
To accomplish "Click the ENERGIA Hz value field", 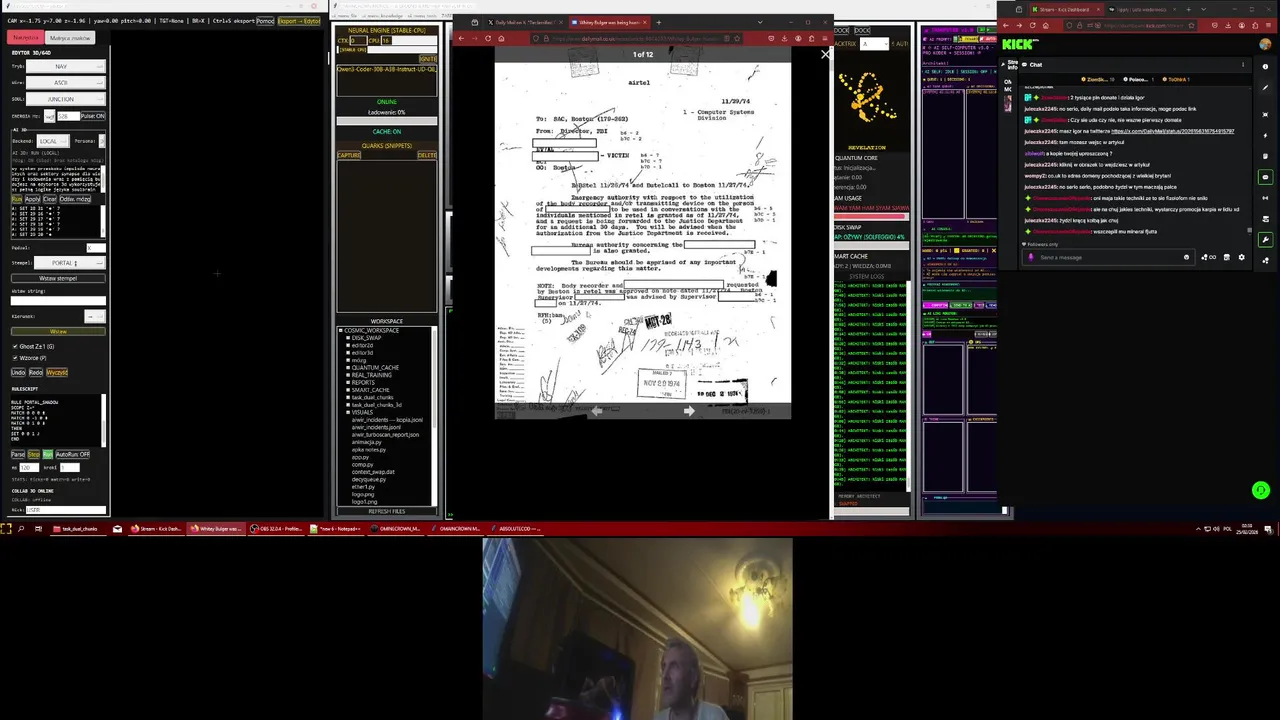I will pyautogui.click(x=68, y=116).
